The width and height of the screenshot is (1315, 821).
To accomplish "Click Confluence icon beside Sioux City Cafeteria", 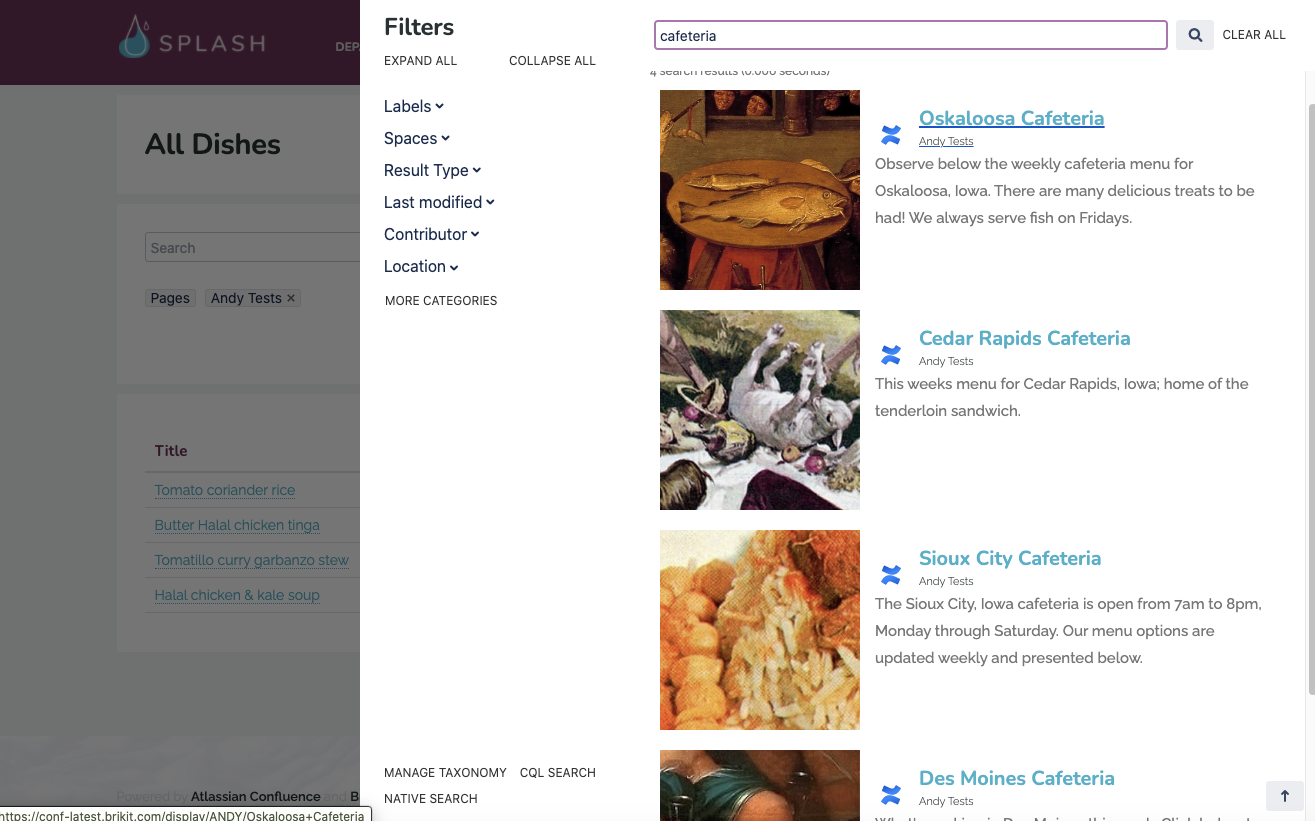I will 891,575.
